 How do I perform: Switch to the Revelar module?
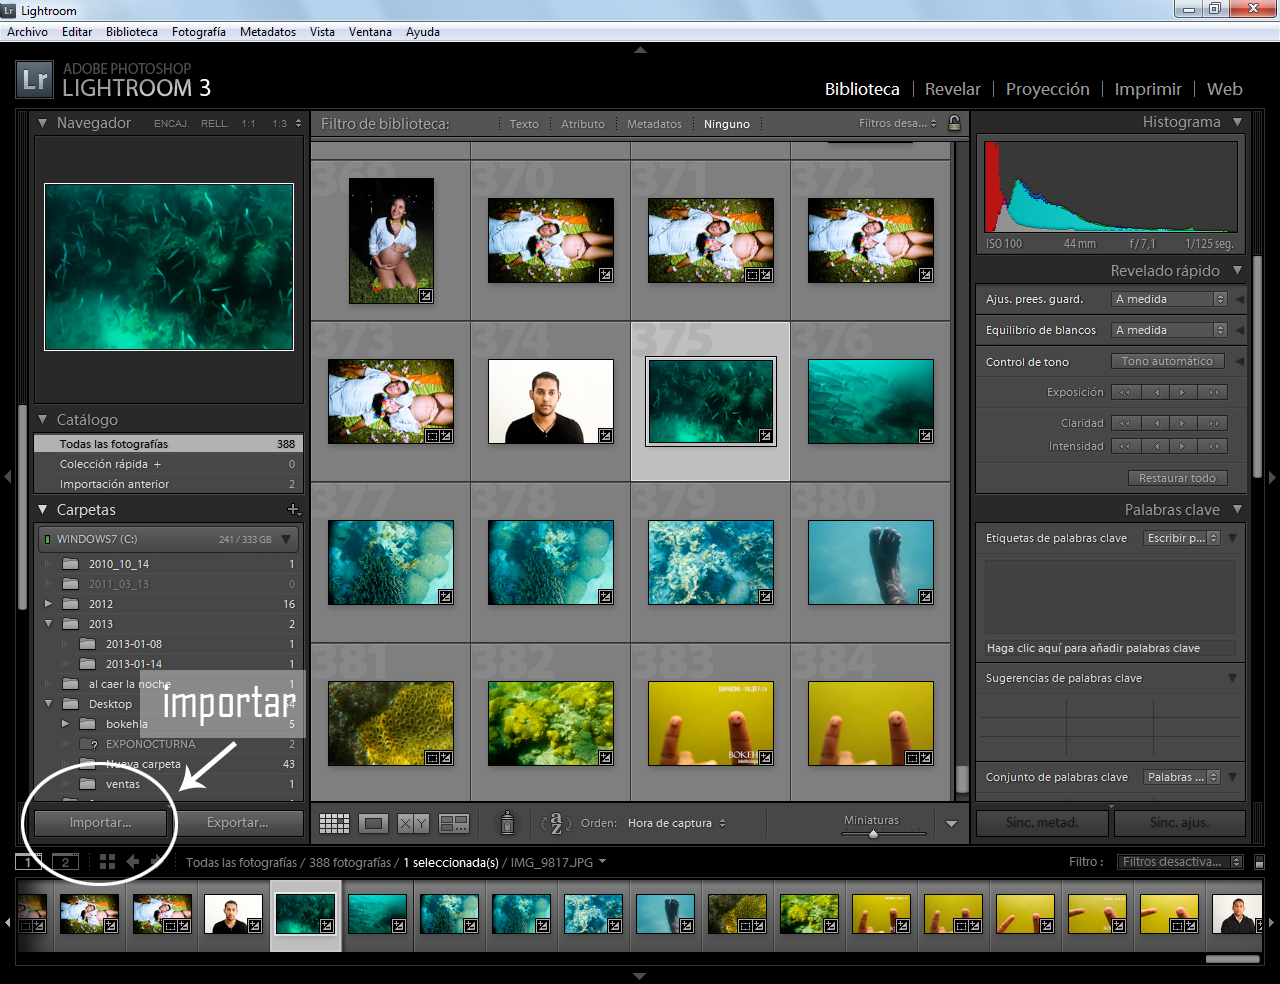click(x=952, y=88)
